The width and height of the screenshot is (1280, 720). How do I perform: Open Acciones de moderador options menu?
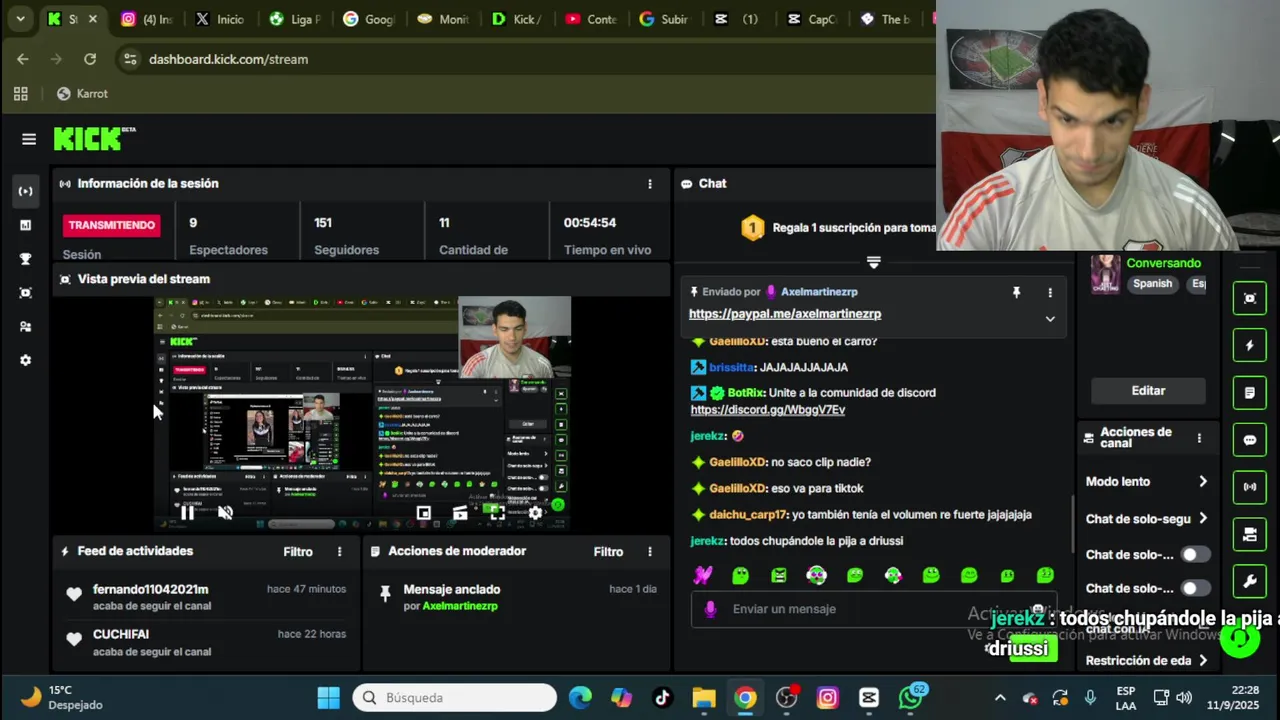click(650, 552)
